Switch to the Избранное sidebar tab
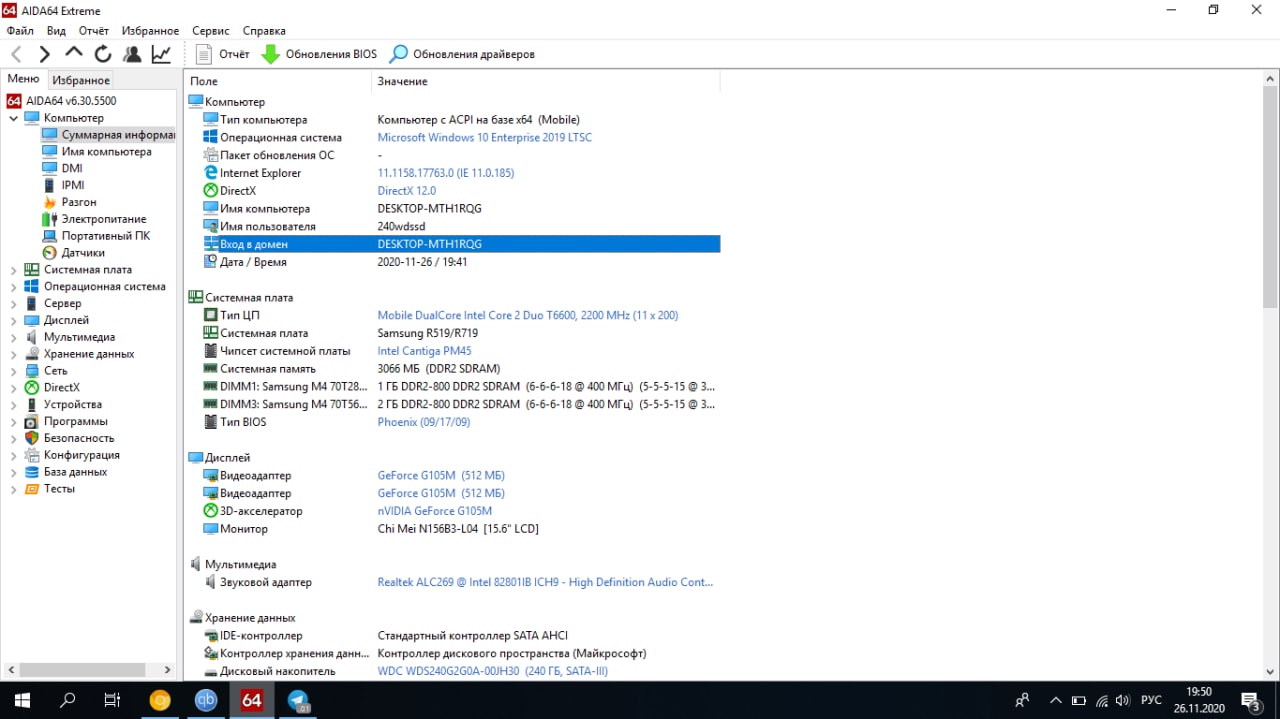The width and height of the screenshot is (1280, 719). coord(81,80)
